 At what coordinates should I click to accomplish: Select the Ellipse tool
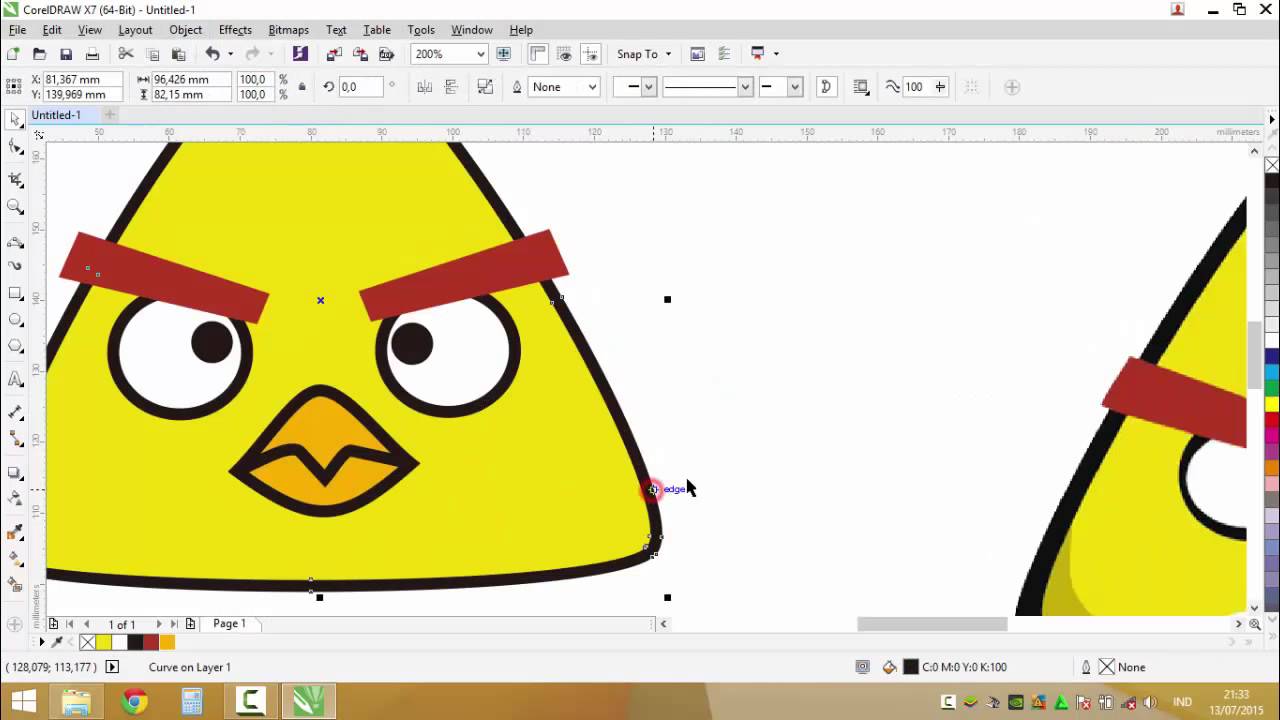pos(15,320)
